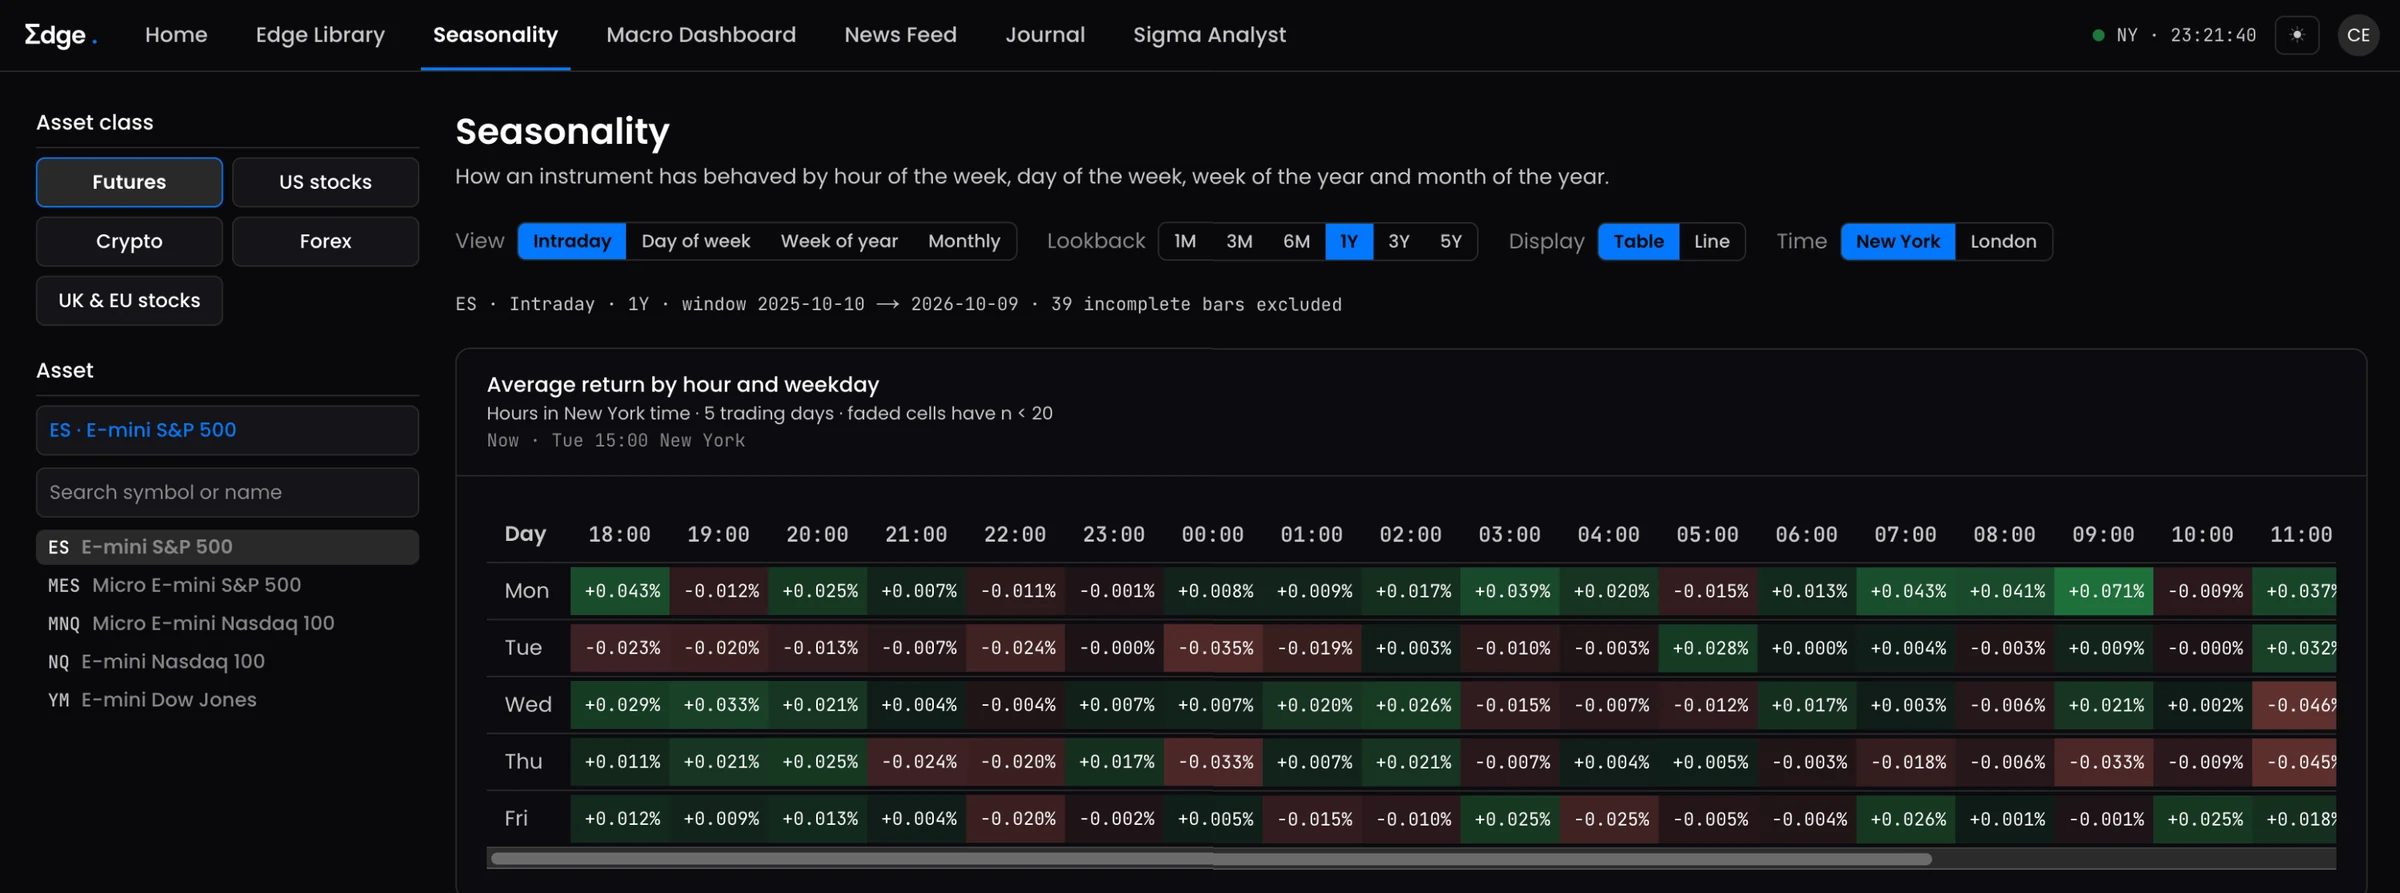
Task: Switch view to Day of week
Action: click(x=695, y=241)
